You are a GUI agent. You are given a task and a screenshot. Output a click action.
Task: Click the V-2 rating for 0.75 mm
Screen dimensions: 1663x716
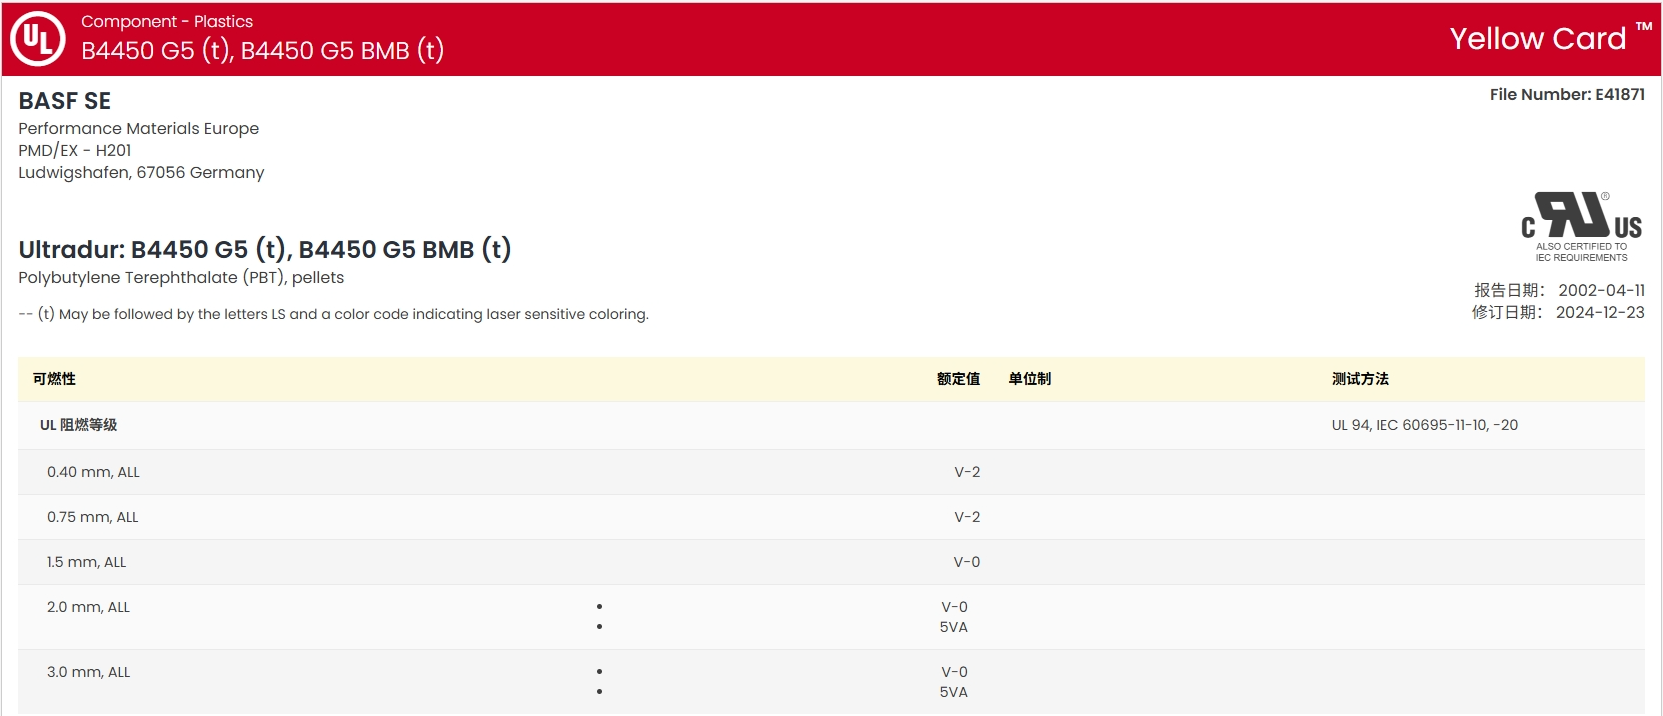click(967, 517)
